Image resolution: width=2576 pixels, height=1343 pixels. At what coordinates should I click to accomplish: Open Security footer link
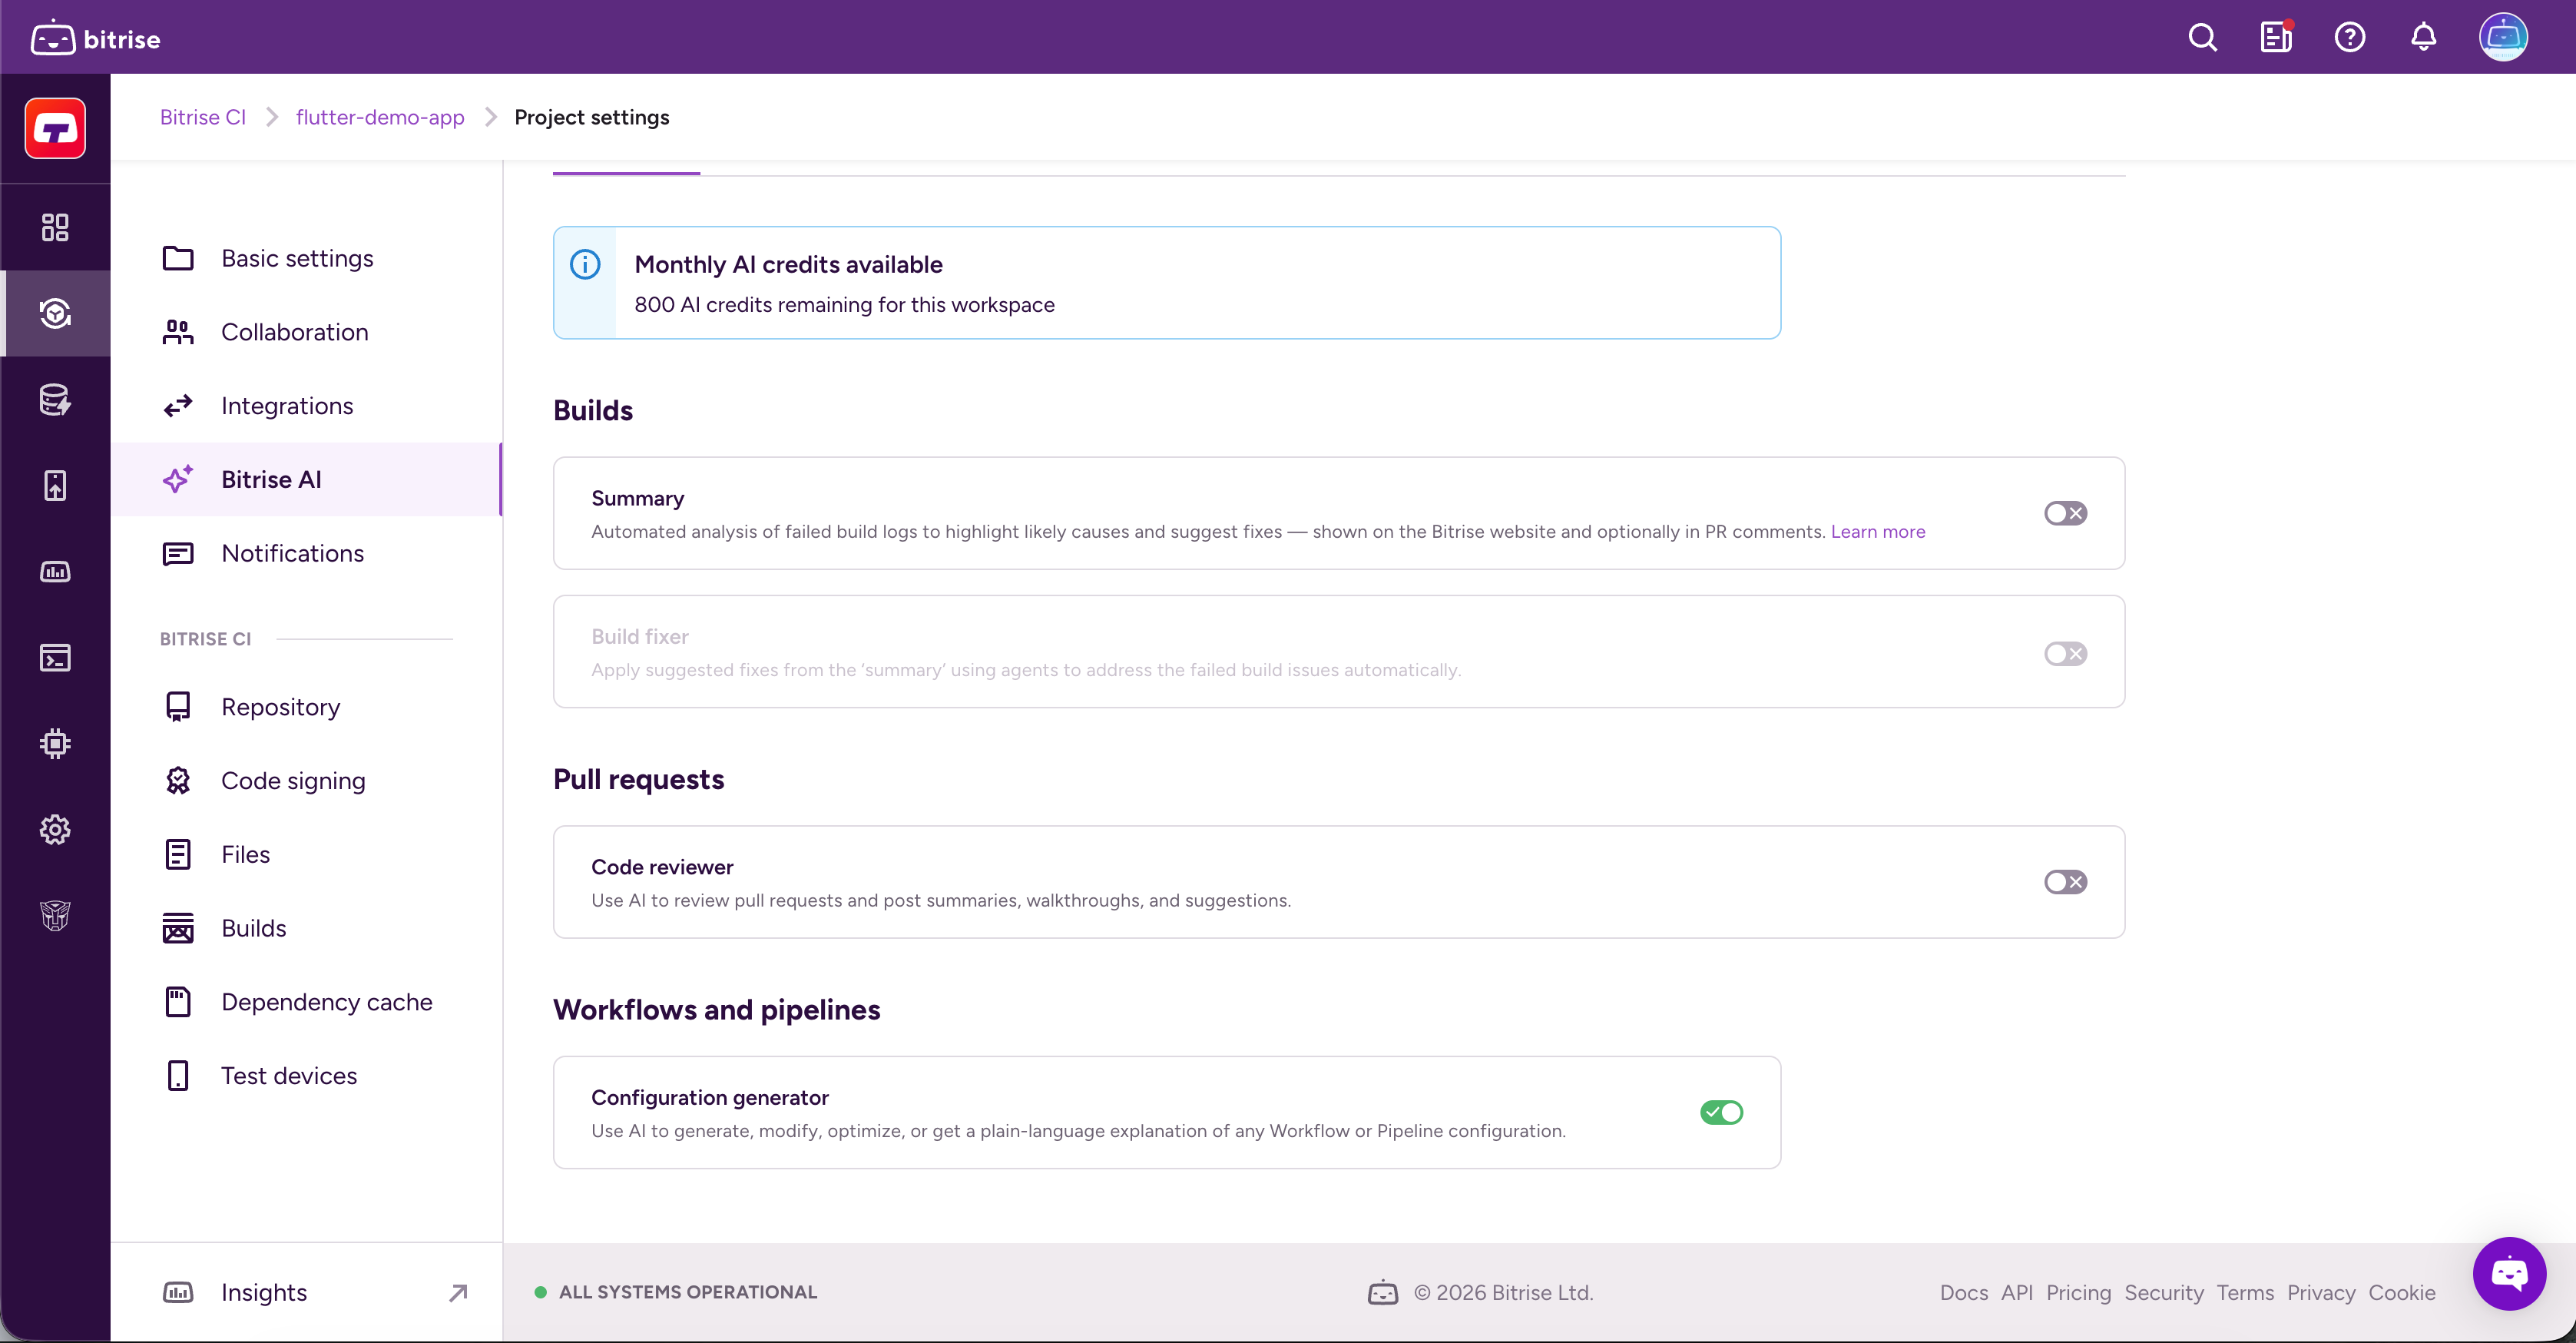(2163, 1292)
